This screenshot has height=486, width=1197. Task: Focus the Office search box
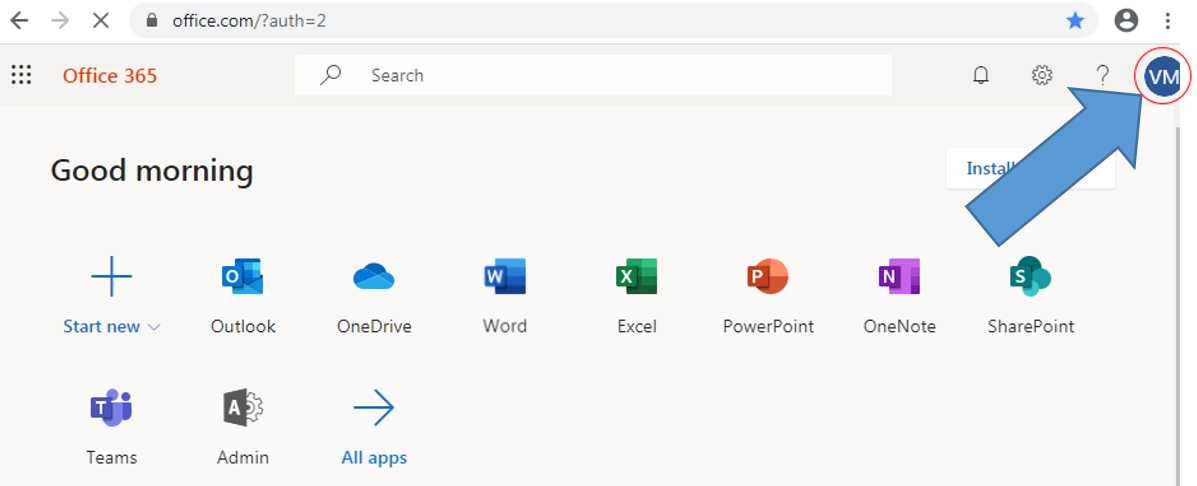pos(593,75)
